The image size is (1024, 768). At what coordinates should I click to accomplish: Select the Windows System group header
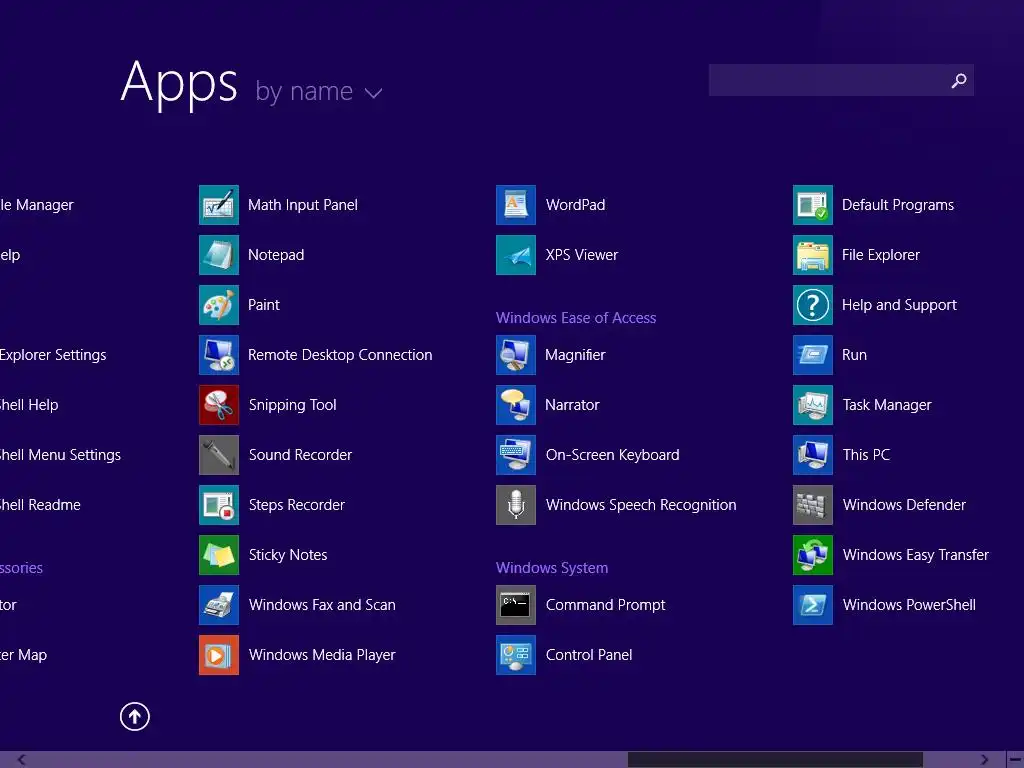[552, 568]
